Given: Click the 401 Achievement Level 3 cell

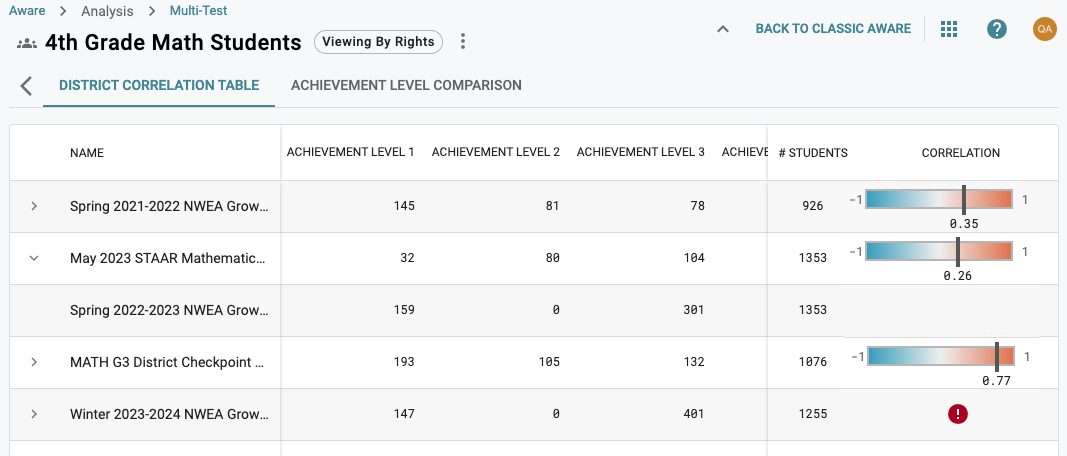Looking at the screenshot, I should (x=693, y=414).
